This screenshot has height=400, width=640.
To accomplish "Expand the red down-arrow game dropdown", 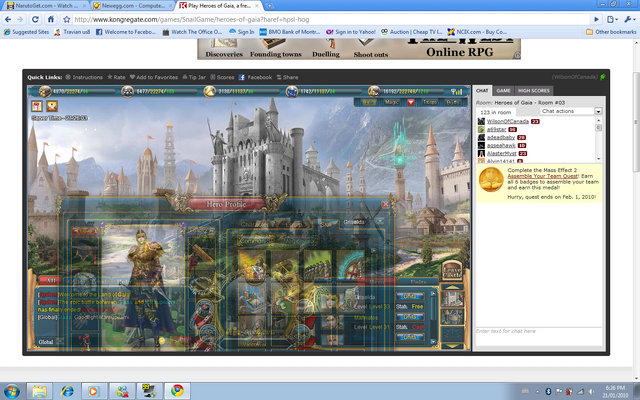I will coord(411,102).
